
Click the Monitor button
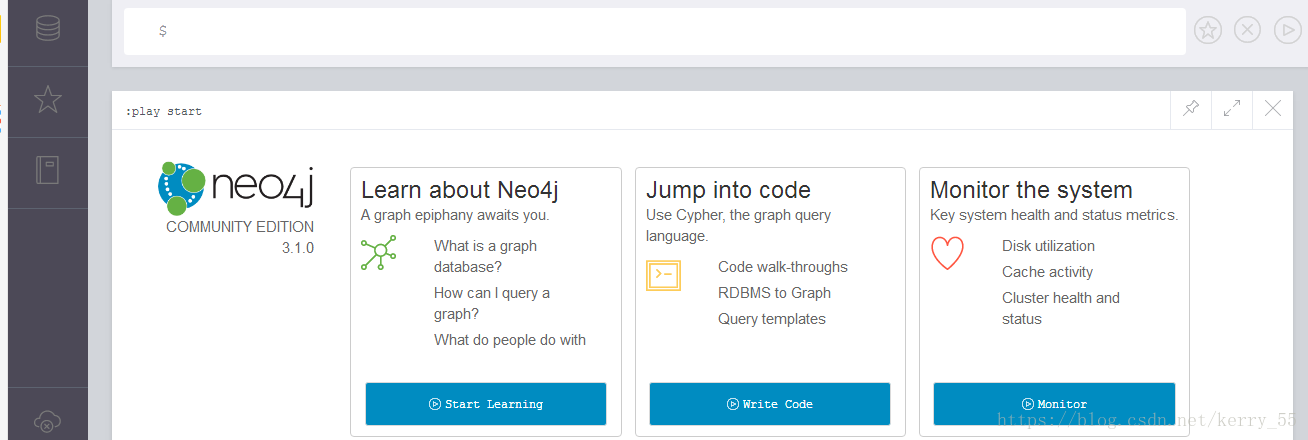[1054, 404]
